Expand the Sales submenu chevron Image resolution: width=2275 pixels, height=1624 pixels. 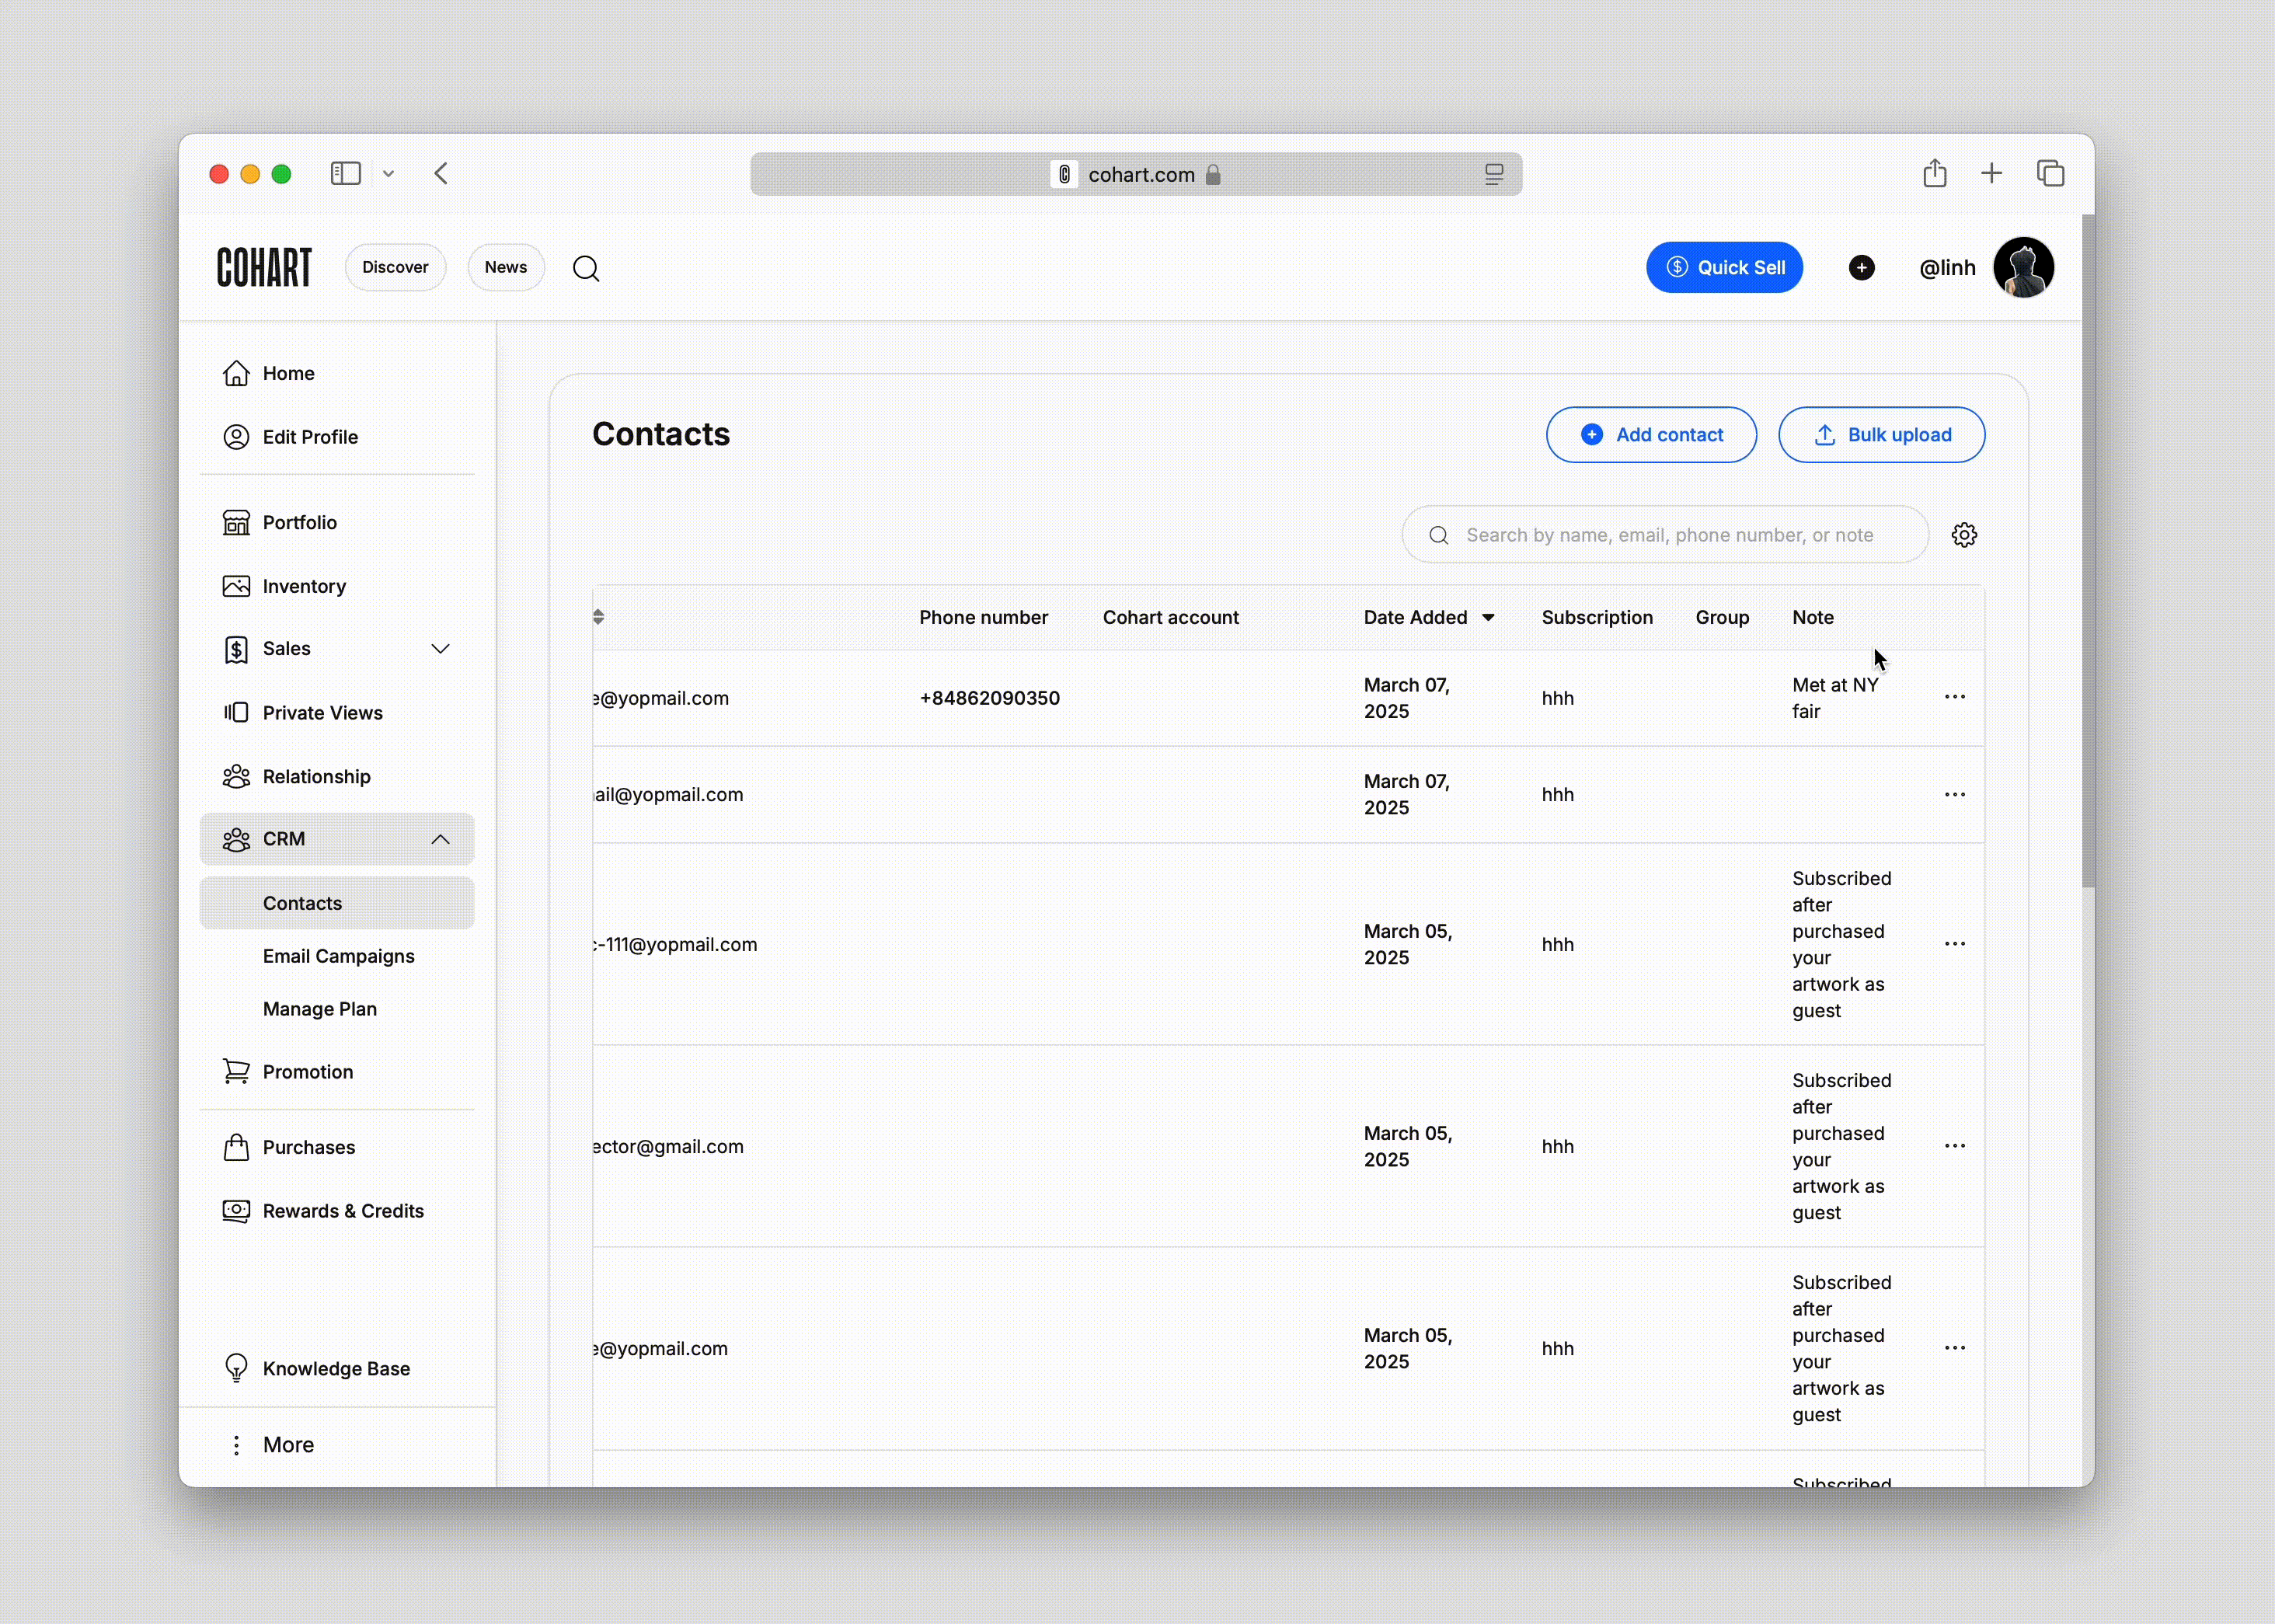pyautogui.click(x=440, y=649)
